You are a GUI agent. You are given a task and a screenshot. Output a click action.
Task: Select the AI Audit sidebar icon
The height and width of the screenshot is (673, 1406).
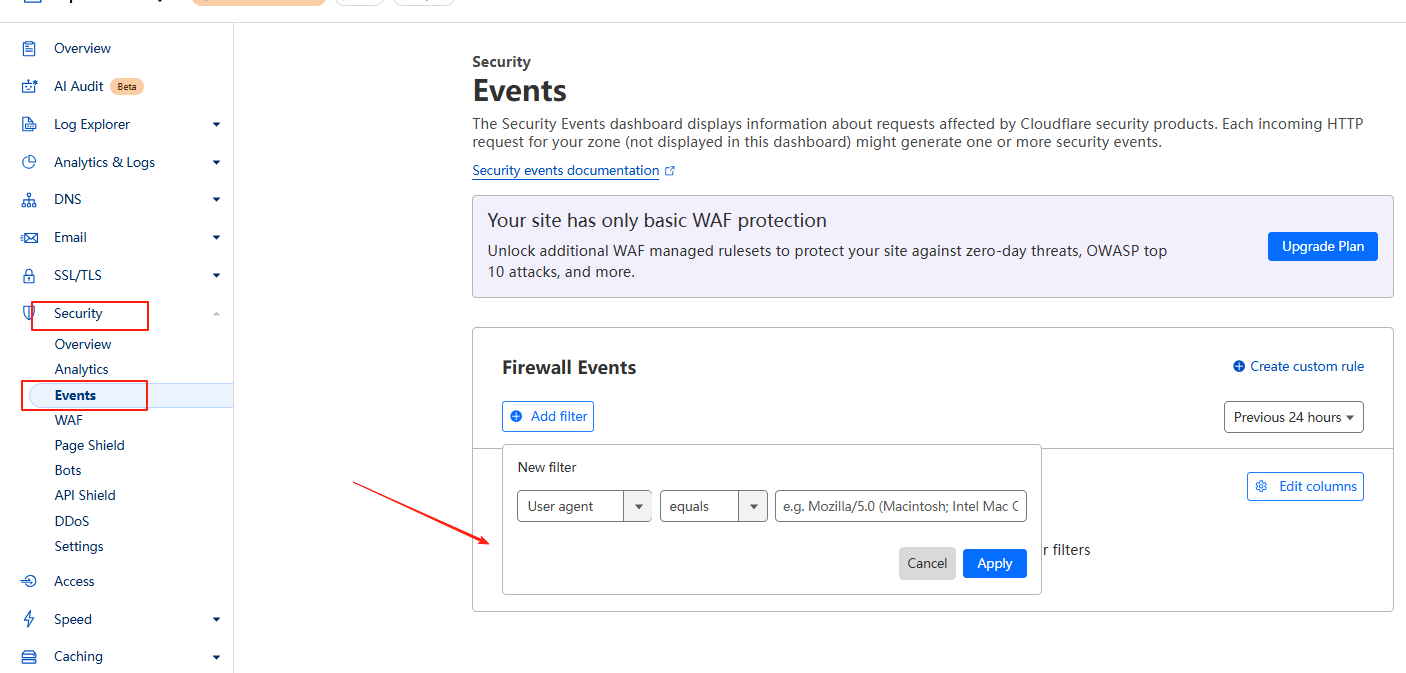29,86
